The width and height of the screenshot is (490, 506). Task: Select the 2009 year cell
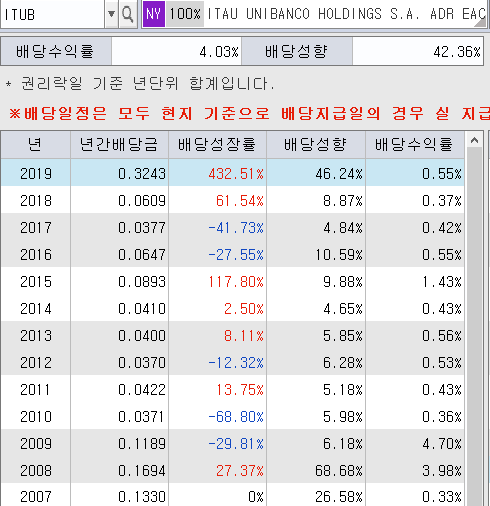click(36, 444)
